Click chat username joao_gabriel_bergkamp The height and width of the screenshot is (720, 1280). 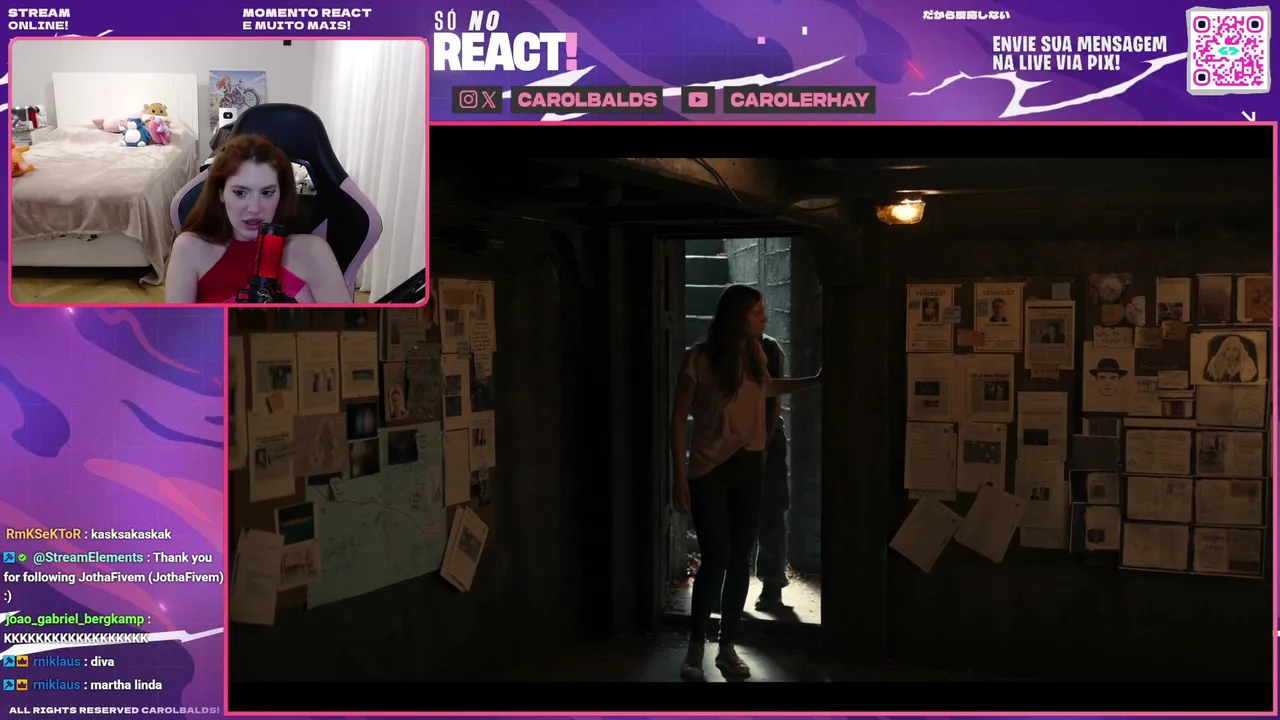point(74,620)
